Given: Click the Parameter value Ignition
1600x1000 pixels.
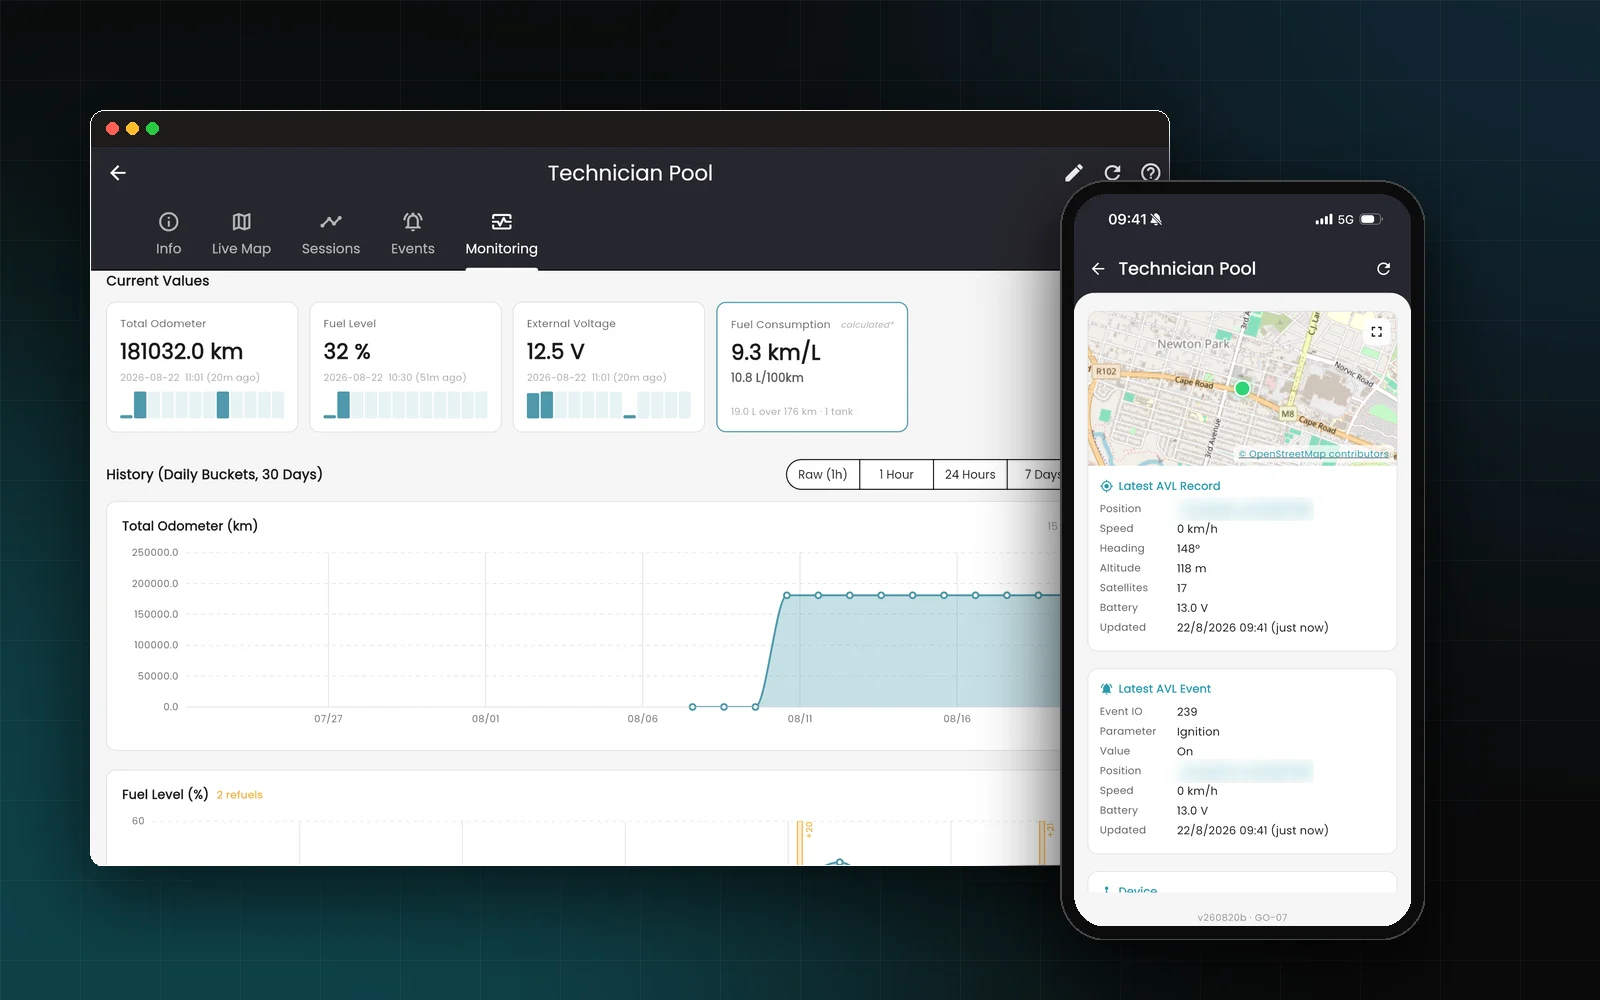Looking at the screenshot, I should 1198,732.
